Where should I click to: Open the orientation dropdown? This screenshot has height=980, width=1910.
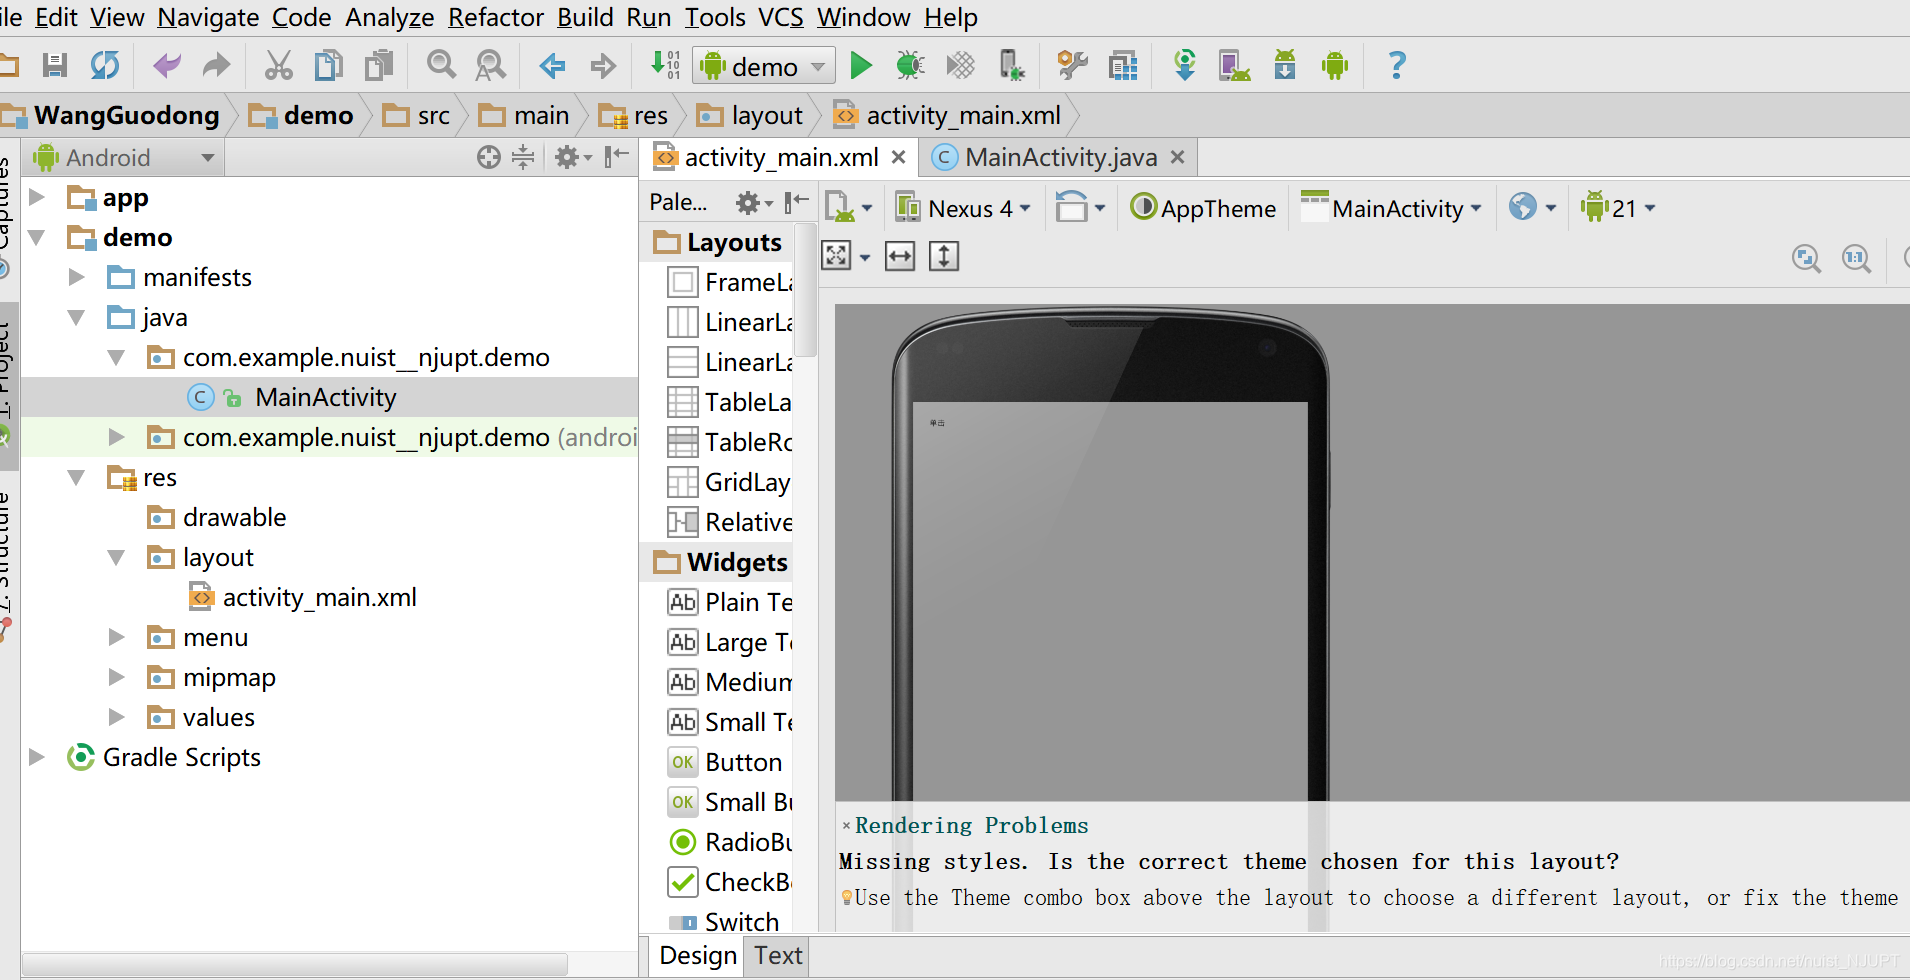(1080, 208)
